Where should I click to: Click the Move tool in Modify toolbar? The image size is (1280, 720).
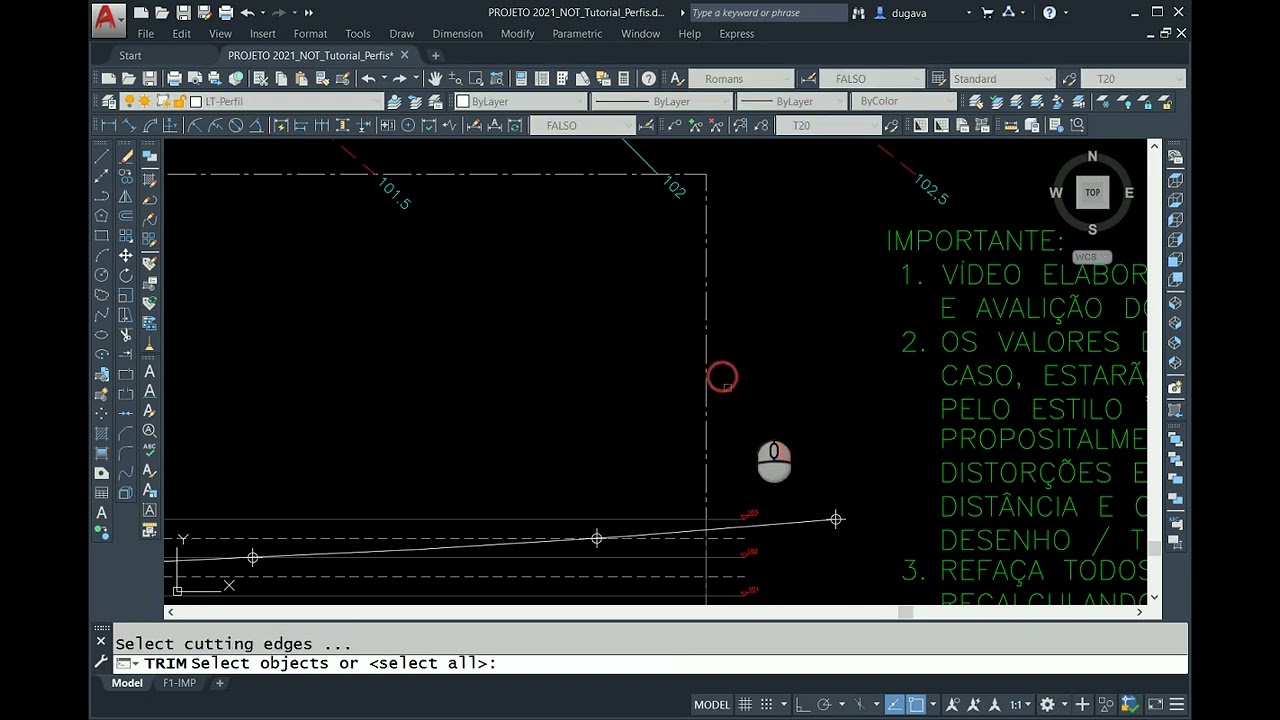(126, 255)
